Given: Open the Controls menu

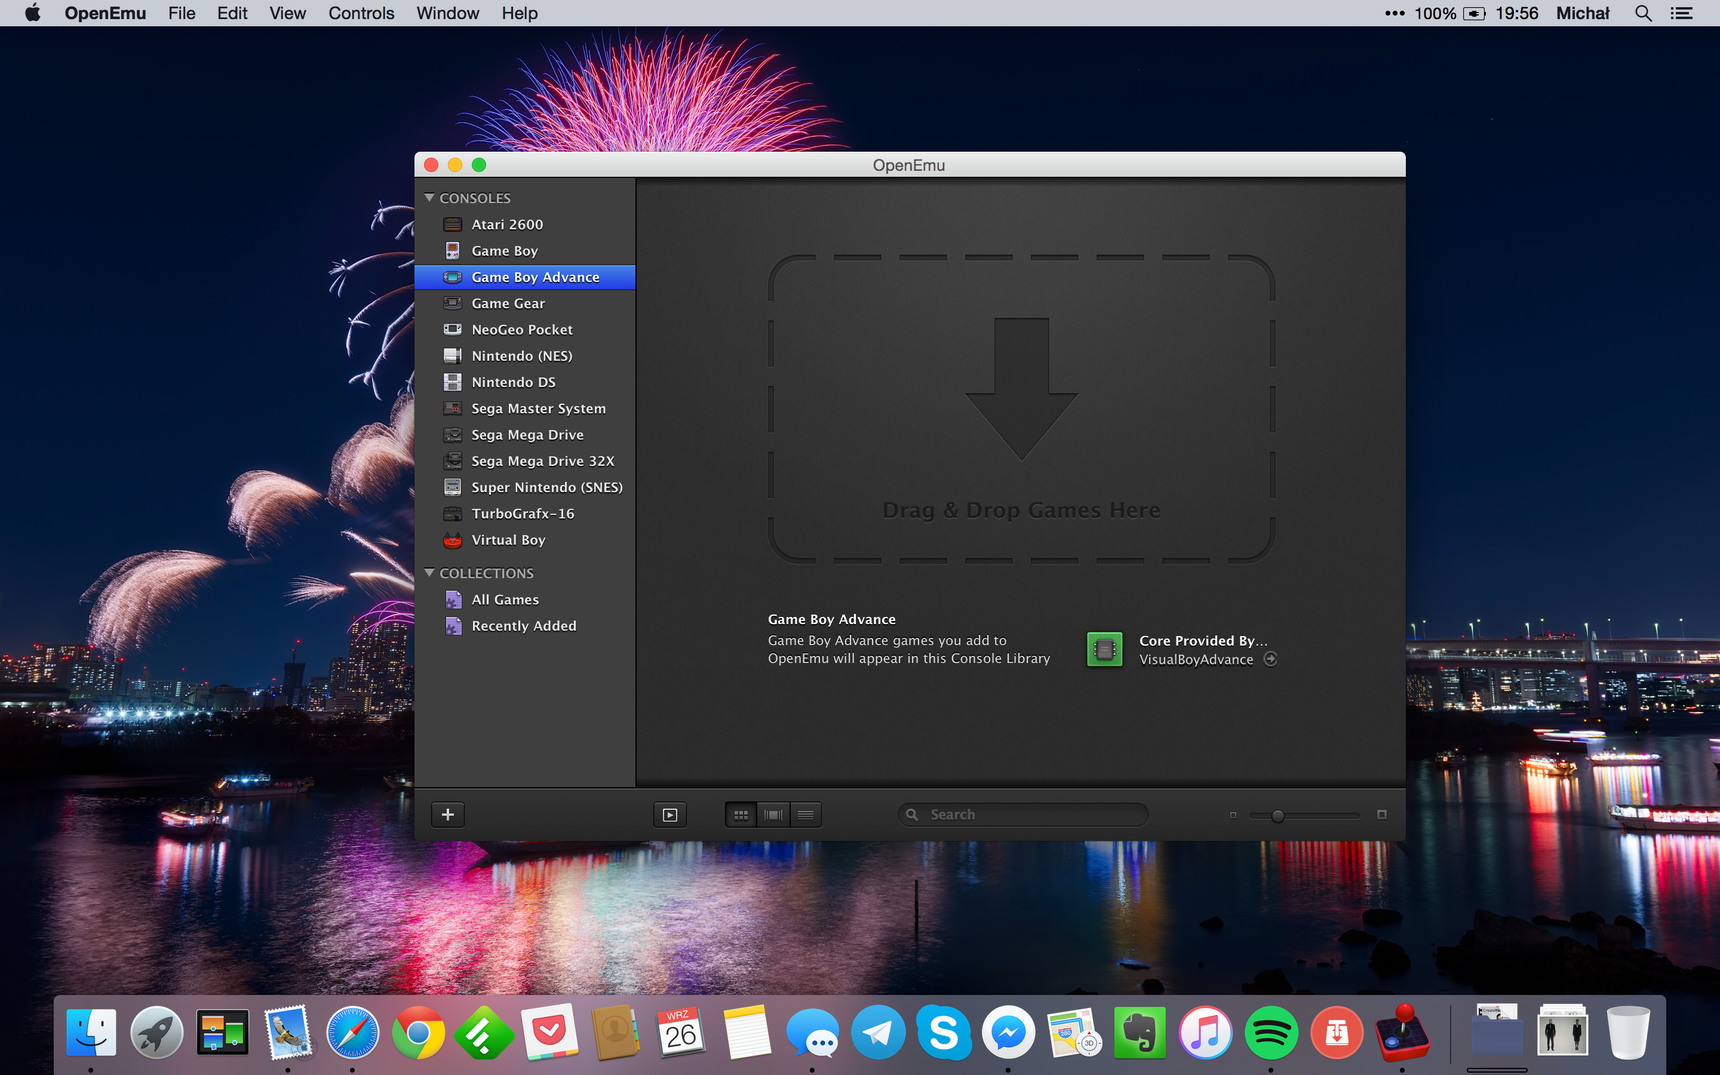Looking at the screenshot, I should coord(361,13).
